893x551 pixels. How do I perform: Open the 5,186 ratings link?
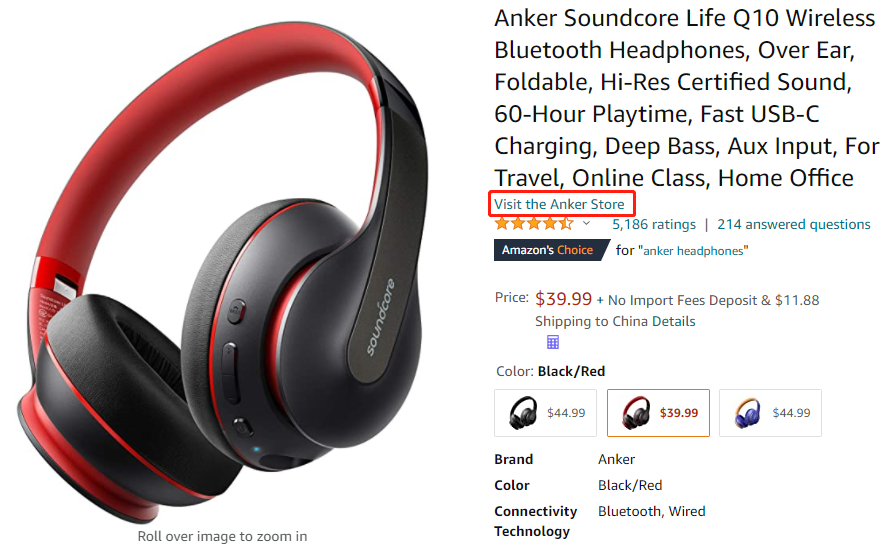pyautogui.click(x=654, y=225)
